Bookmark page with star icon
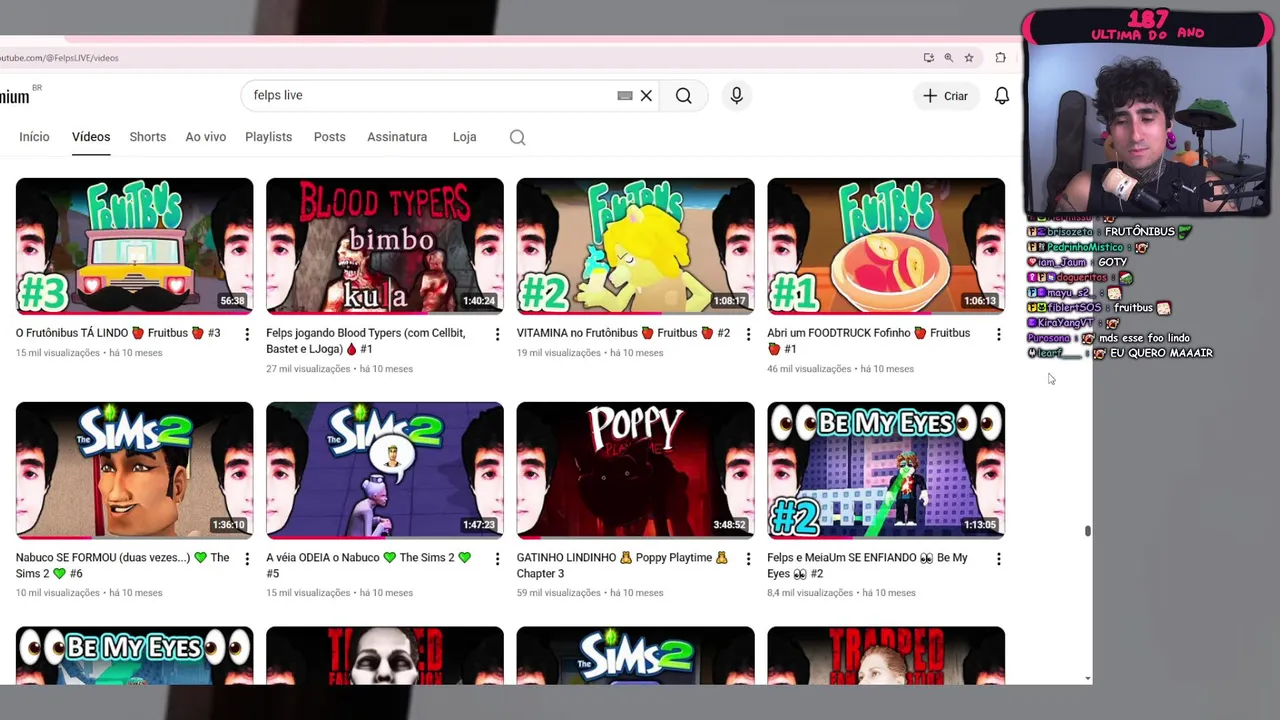1280x720 pixels. pyautogui.click(x=968, y=58)
